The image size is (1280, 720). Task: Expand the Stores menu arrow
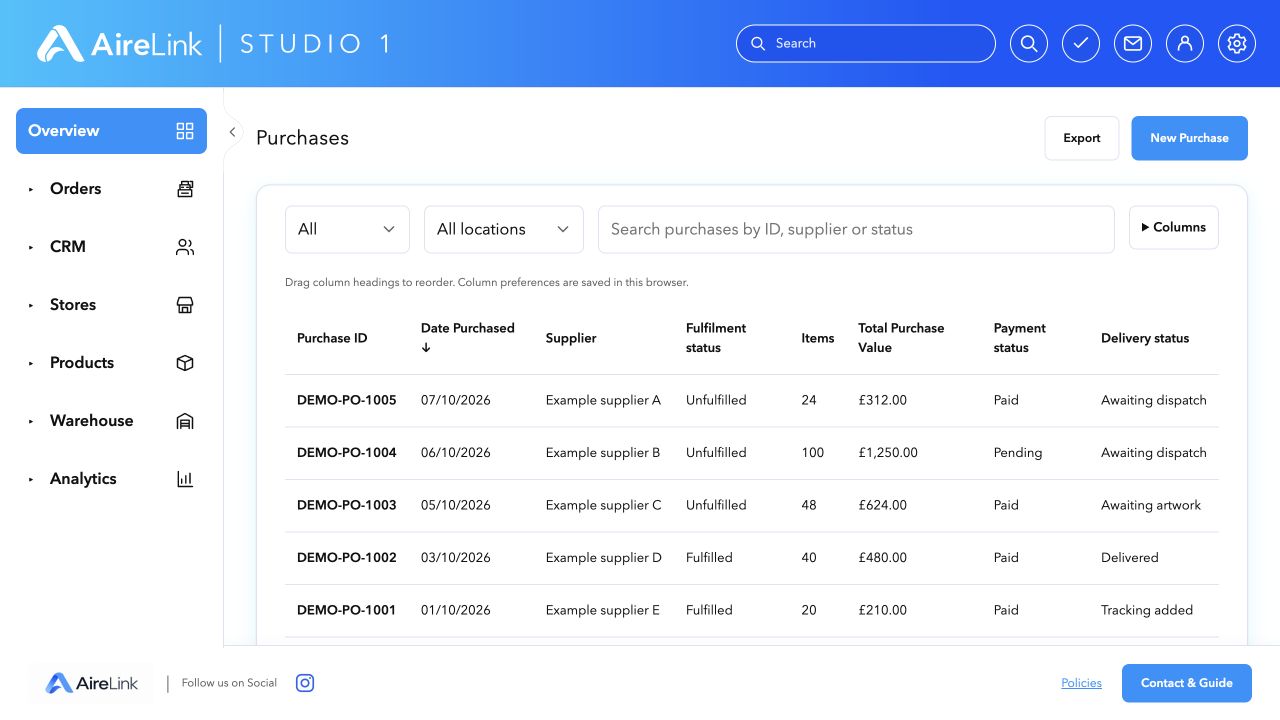click(31, 305)
